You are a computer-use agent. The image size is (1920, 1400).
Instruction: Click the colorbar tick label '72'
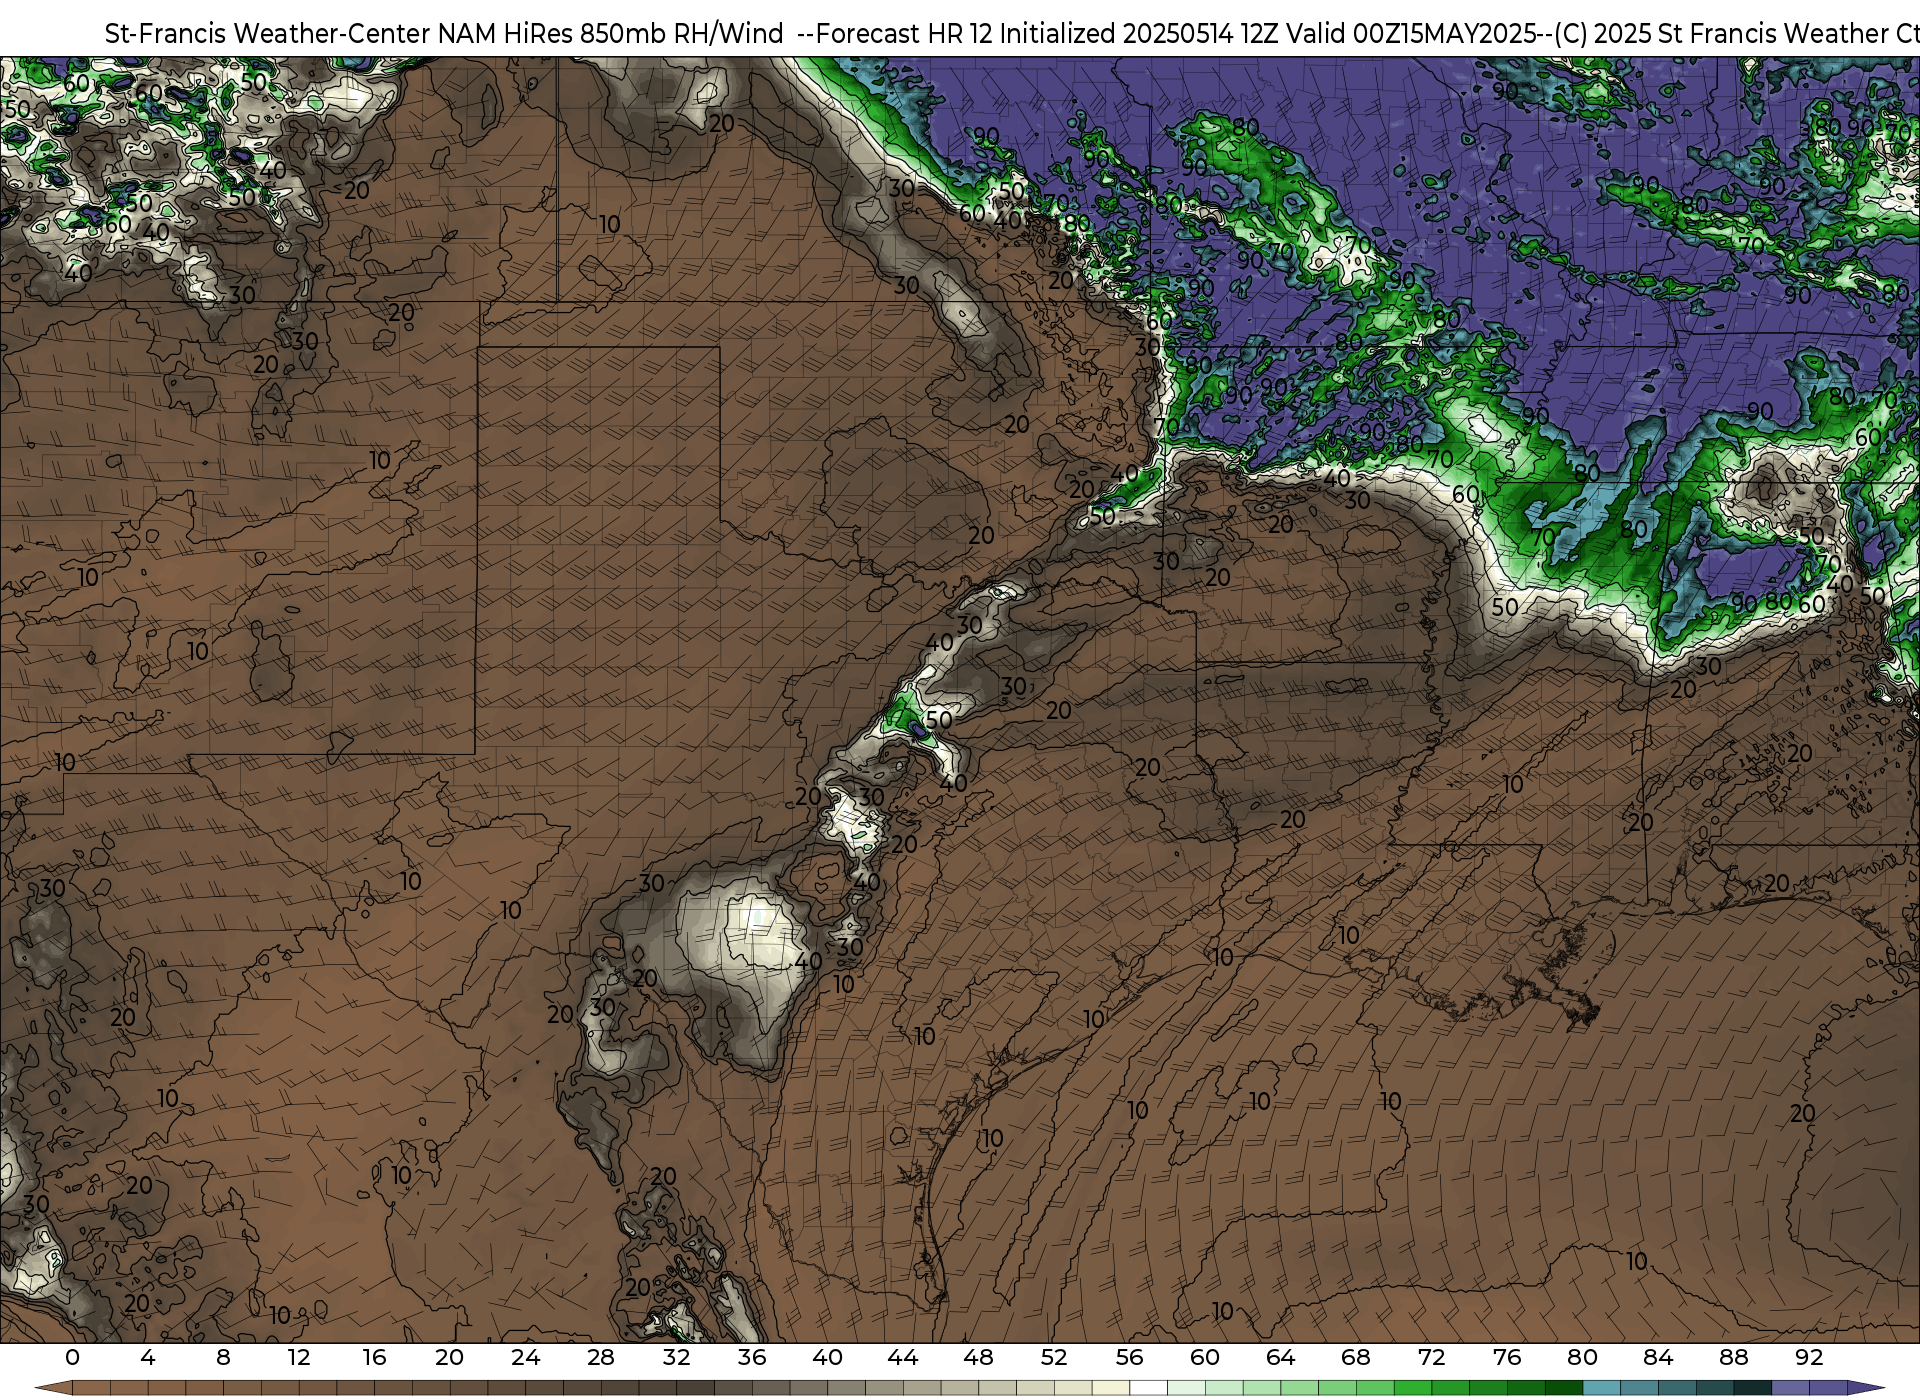[1431, 1357]
